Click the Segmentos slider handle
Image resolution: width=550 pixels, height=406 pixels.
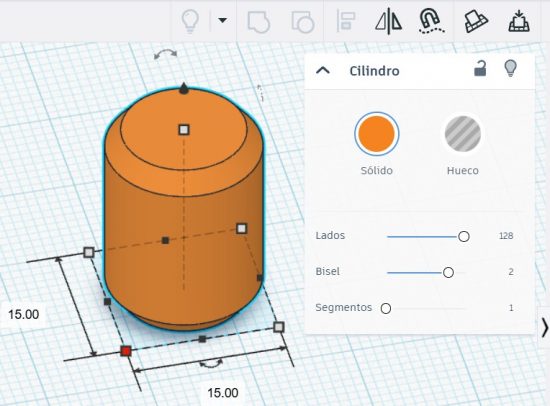tap(386, 308)
